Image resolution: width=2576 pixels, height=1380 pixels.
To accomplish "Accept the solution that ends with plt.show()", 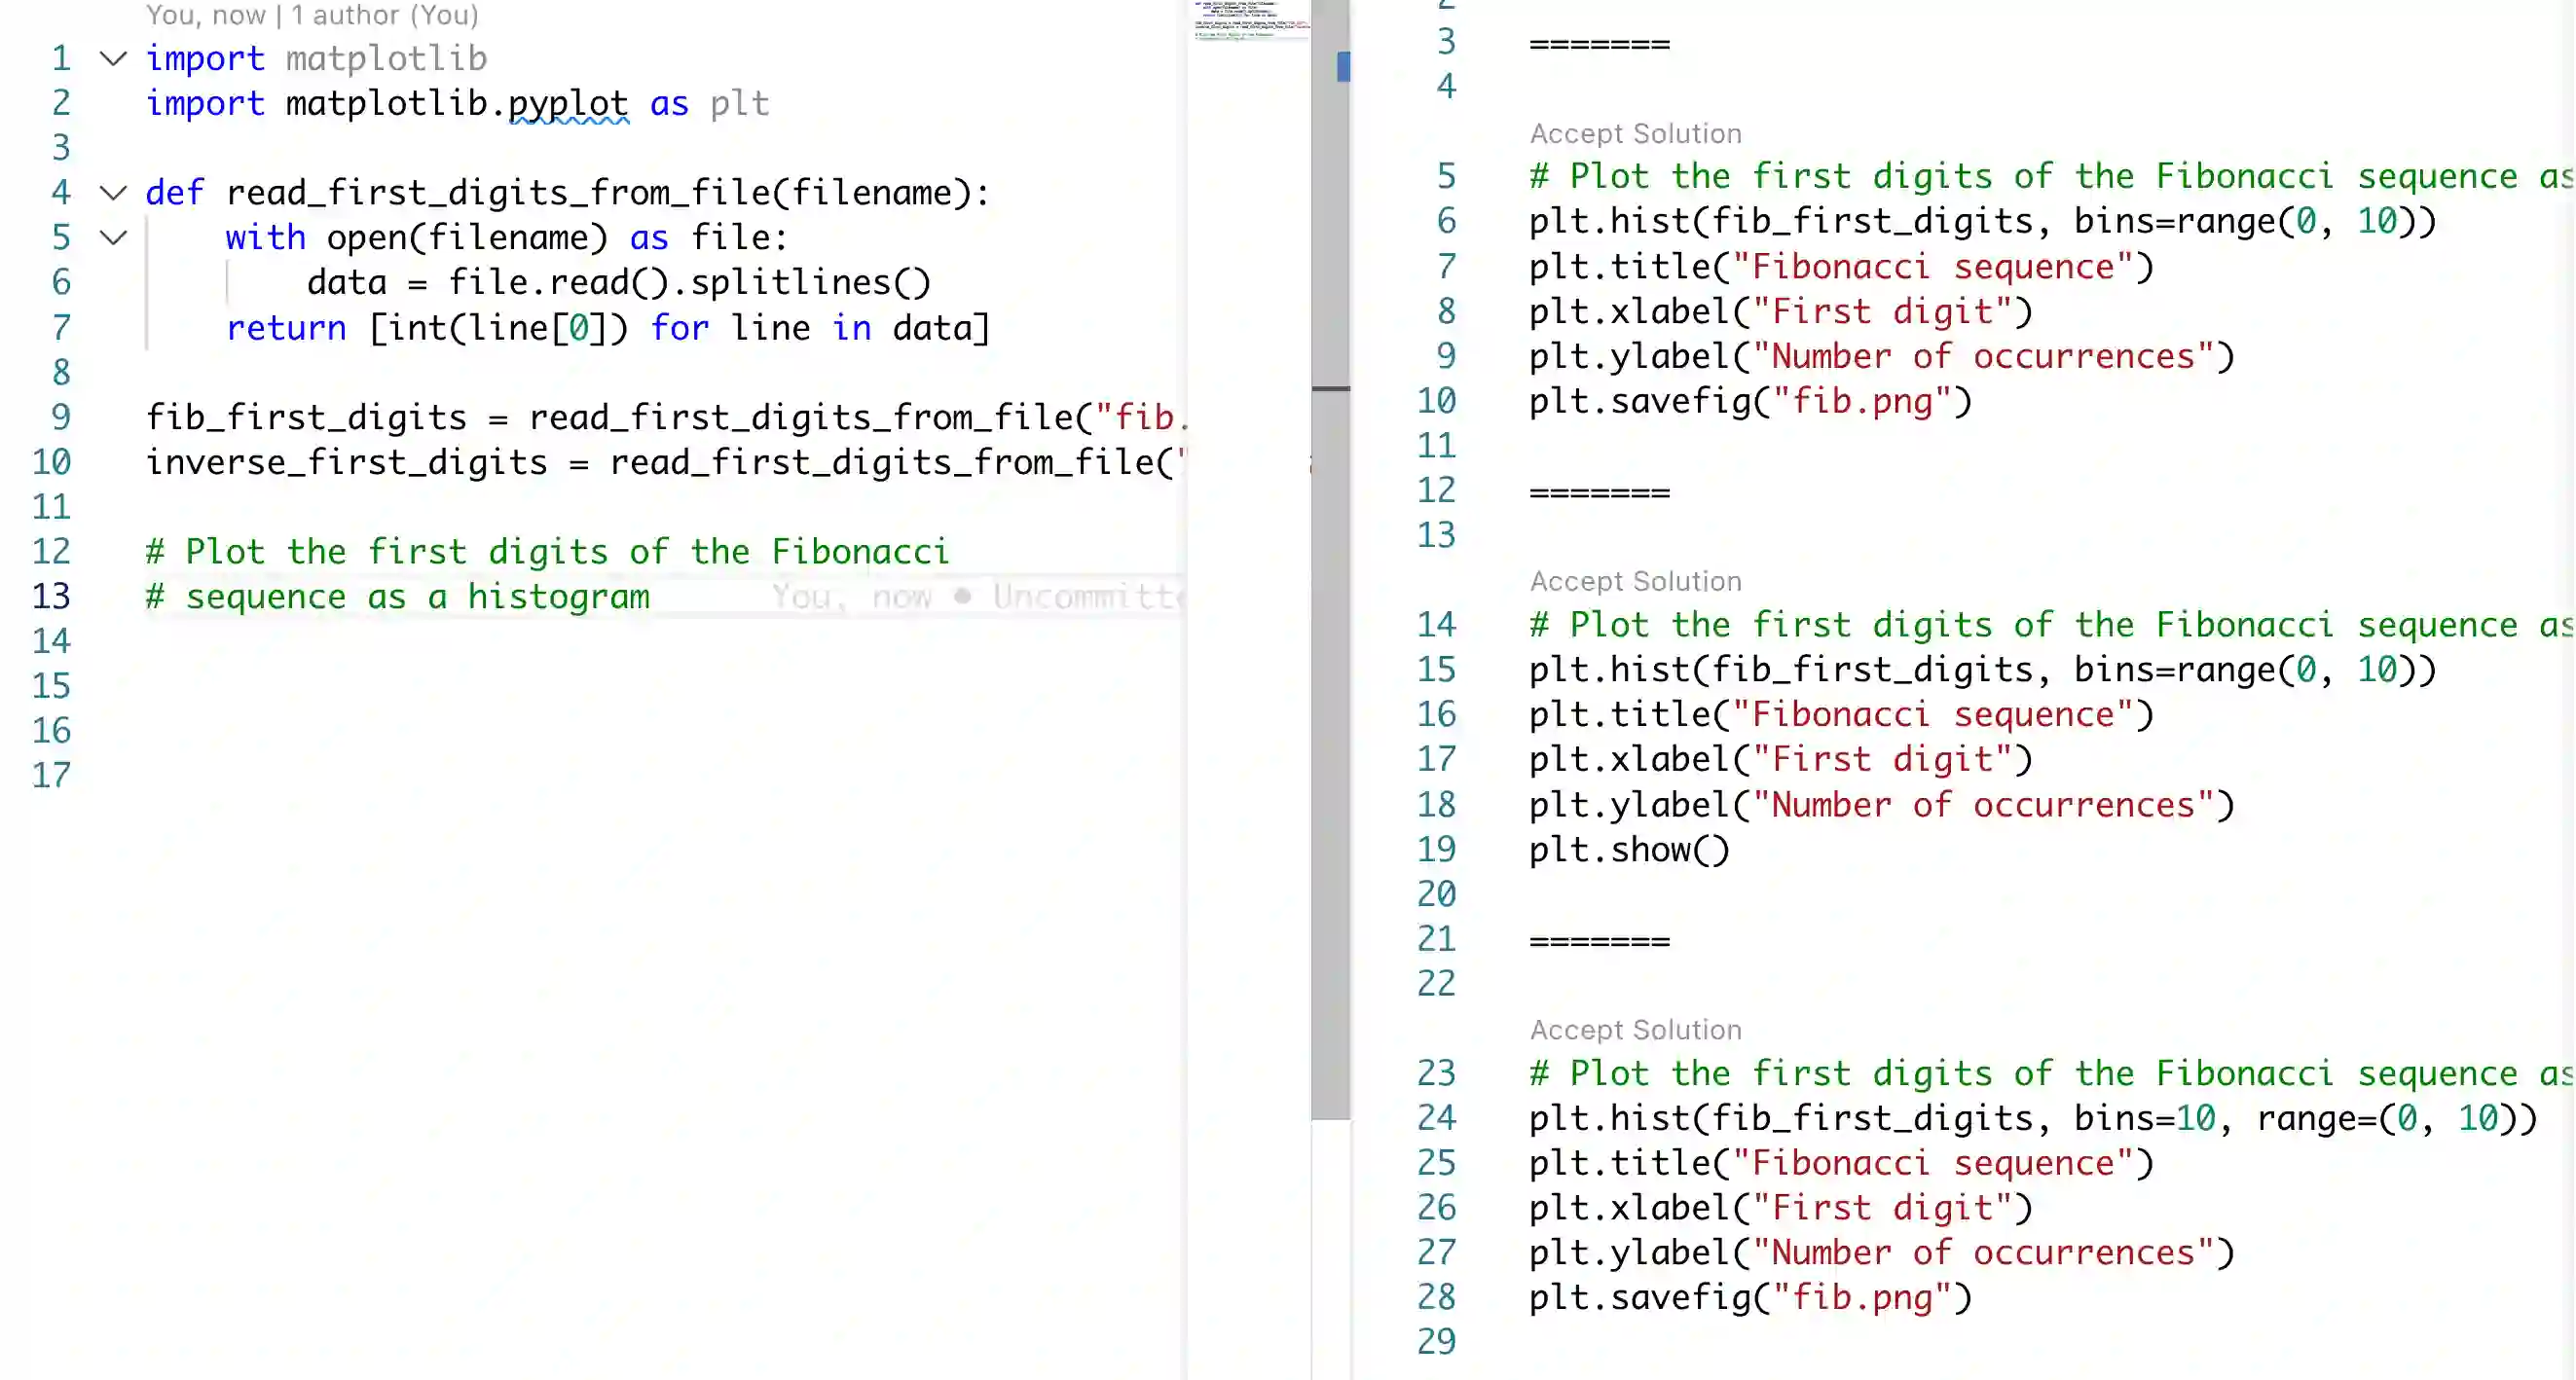I will (1635, 581).
